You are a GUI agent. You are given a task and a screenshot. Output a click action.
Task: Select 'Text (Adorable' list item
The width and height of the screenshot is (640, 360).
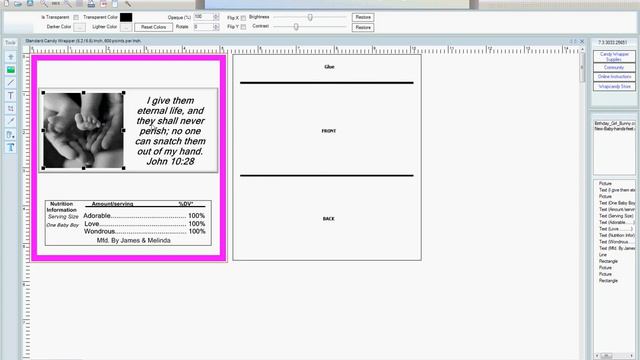click(x=617, y=222)
